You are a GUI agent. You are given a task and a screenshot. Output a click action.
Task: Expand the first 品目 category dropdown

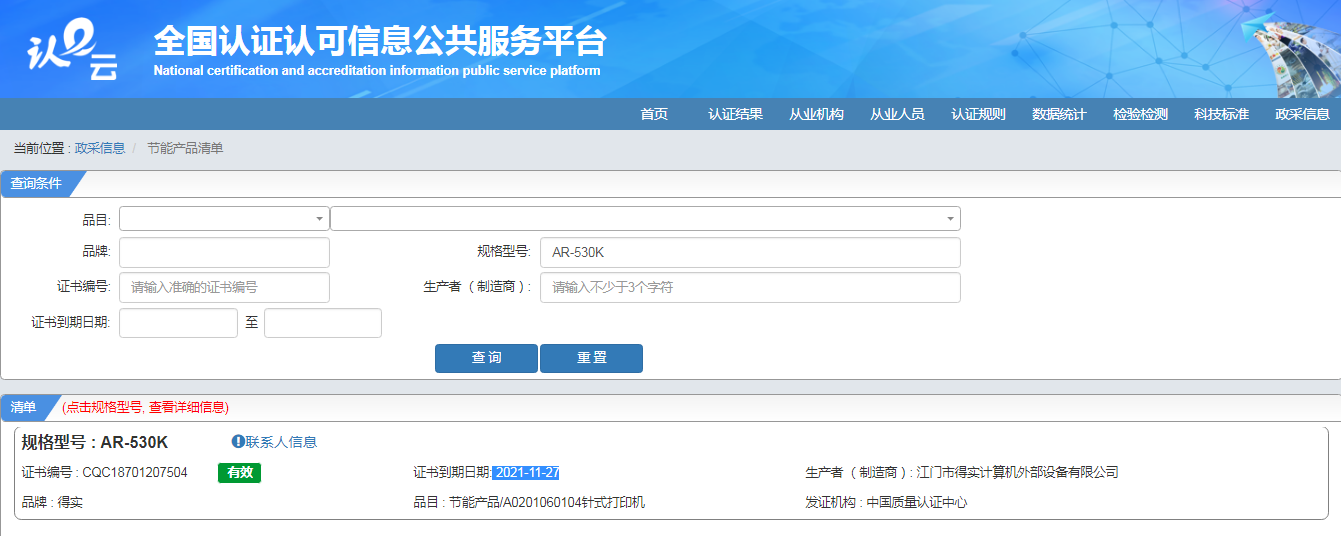pyautogui.click(x=224, y=218)
